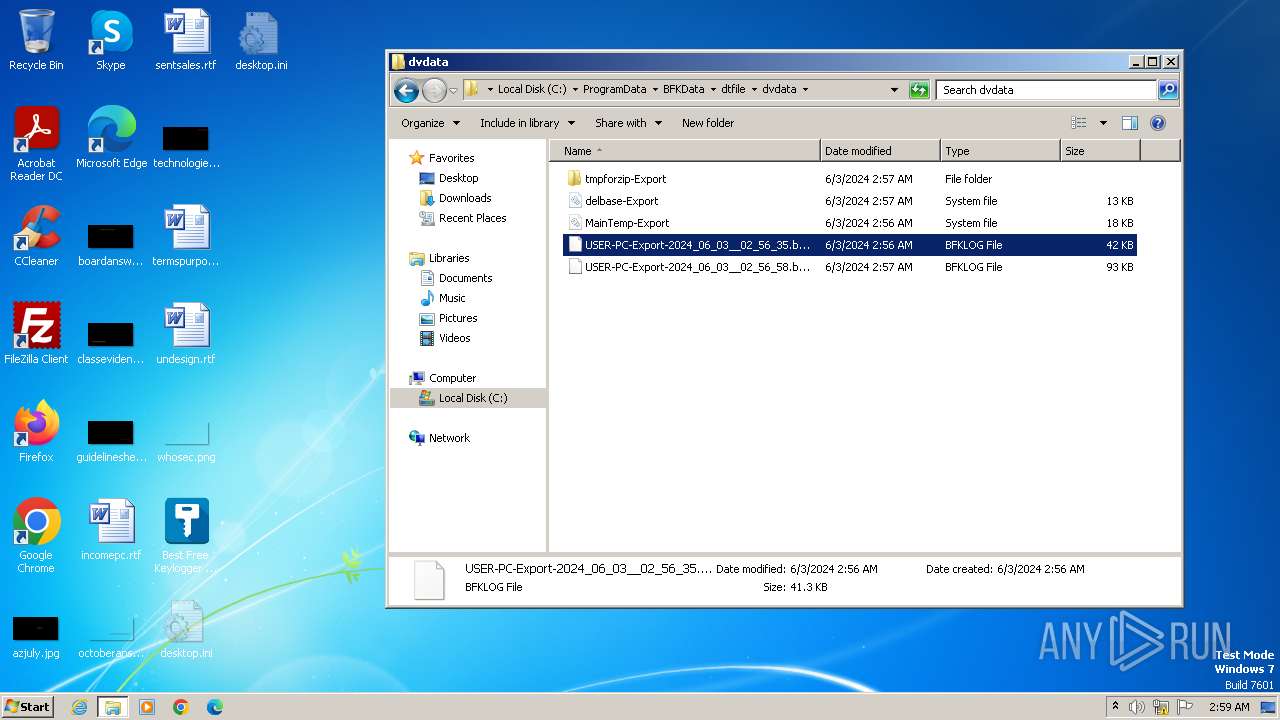Click the search magnifier icon
Image resolution: width=1280 pixels, height=720 pixels.
(x=1167, y=90)
